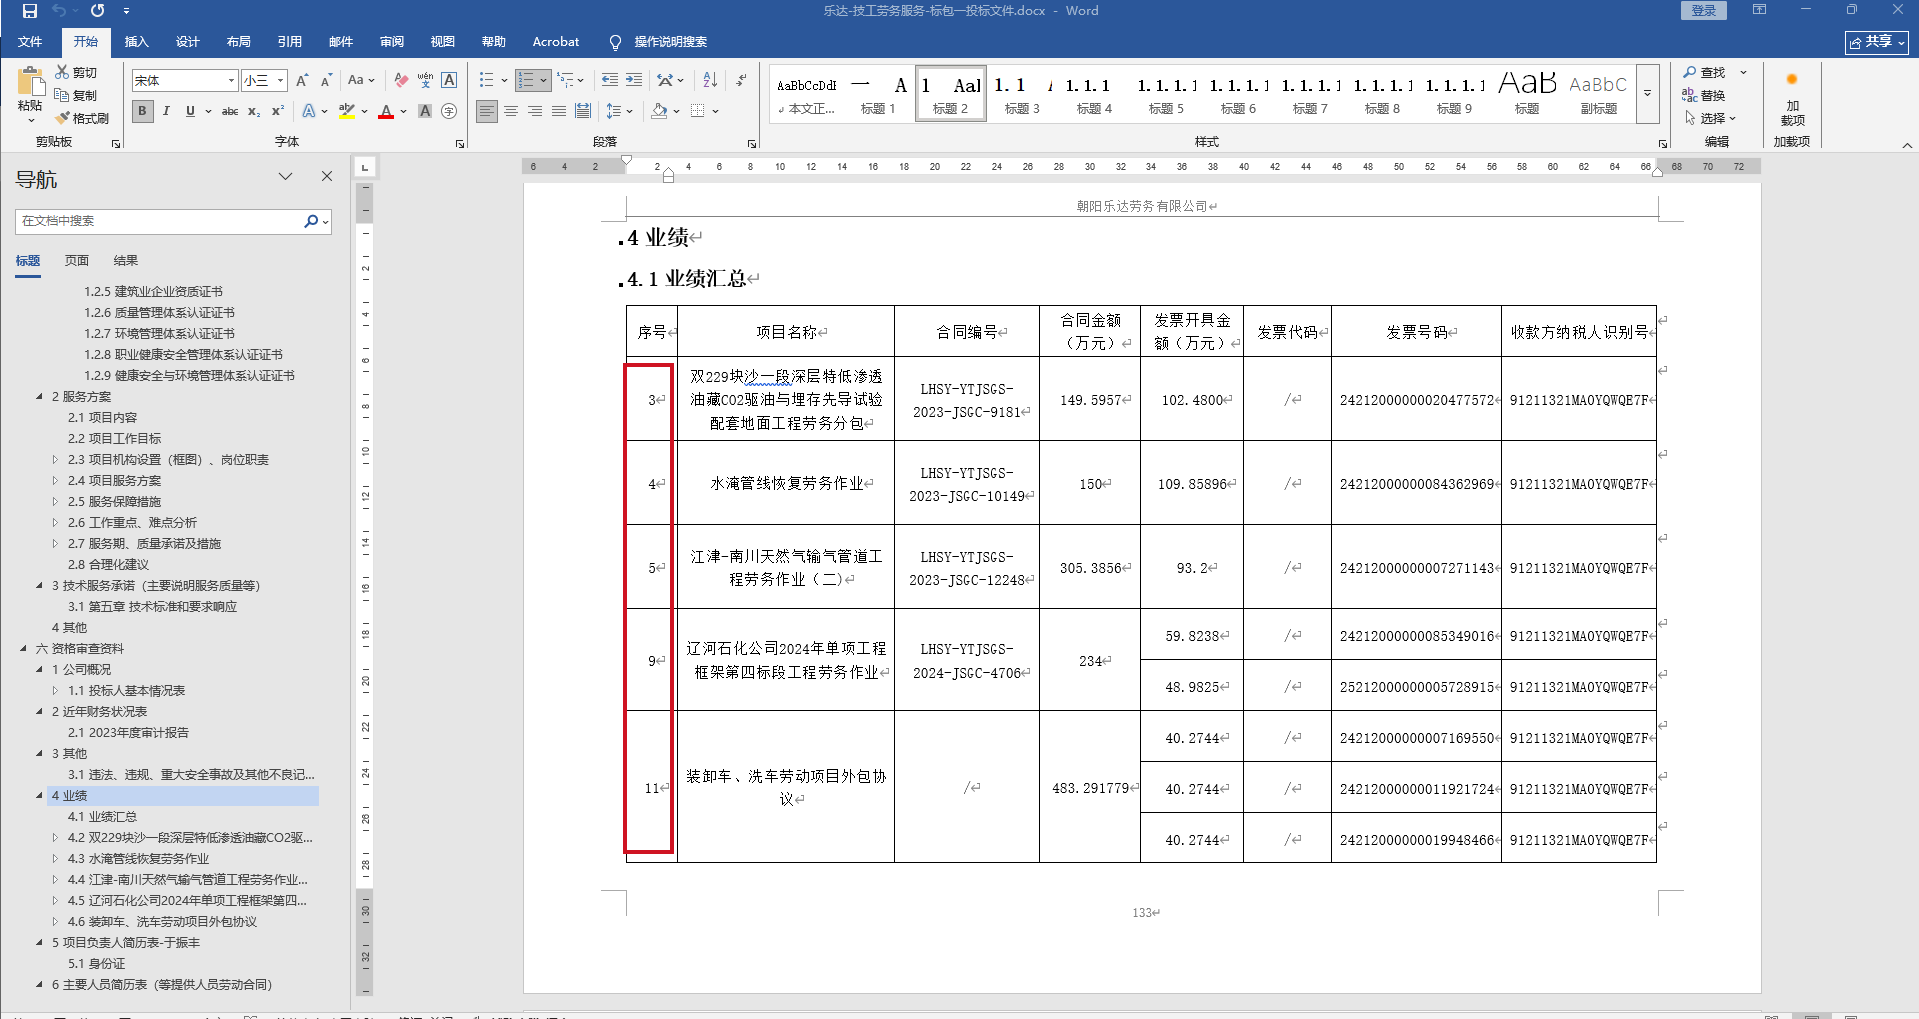Click the Clear Formatting eraser icon

click(x=401, y=80)
